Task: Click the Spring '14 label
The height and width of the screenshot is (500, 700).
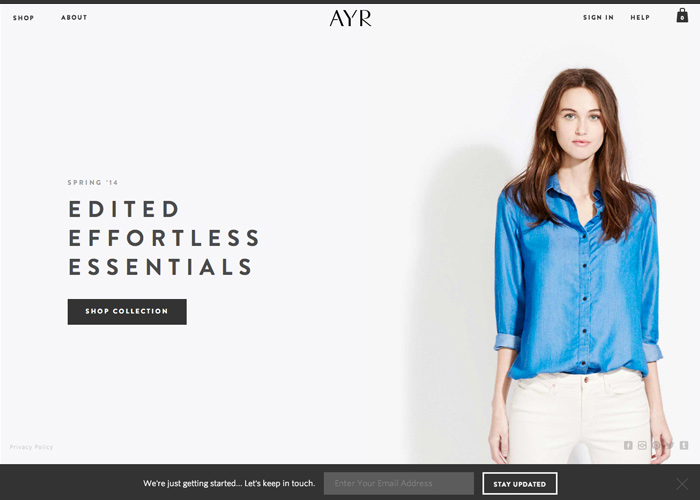Action: coord(93,182)
